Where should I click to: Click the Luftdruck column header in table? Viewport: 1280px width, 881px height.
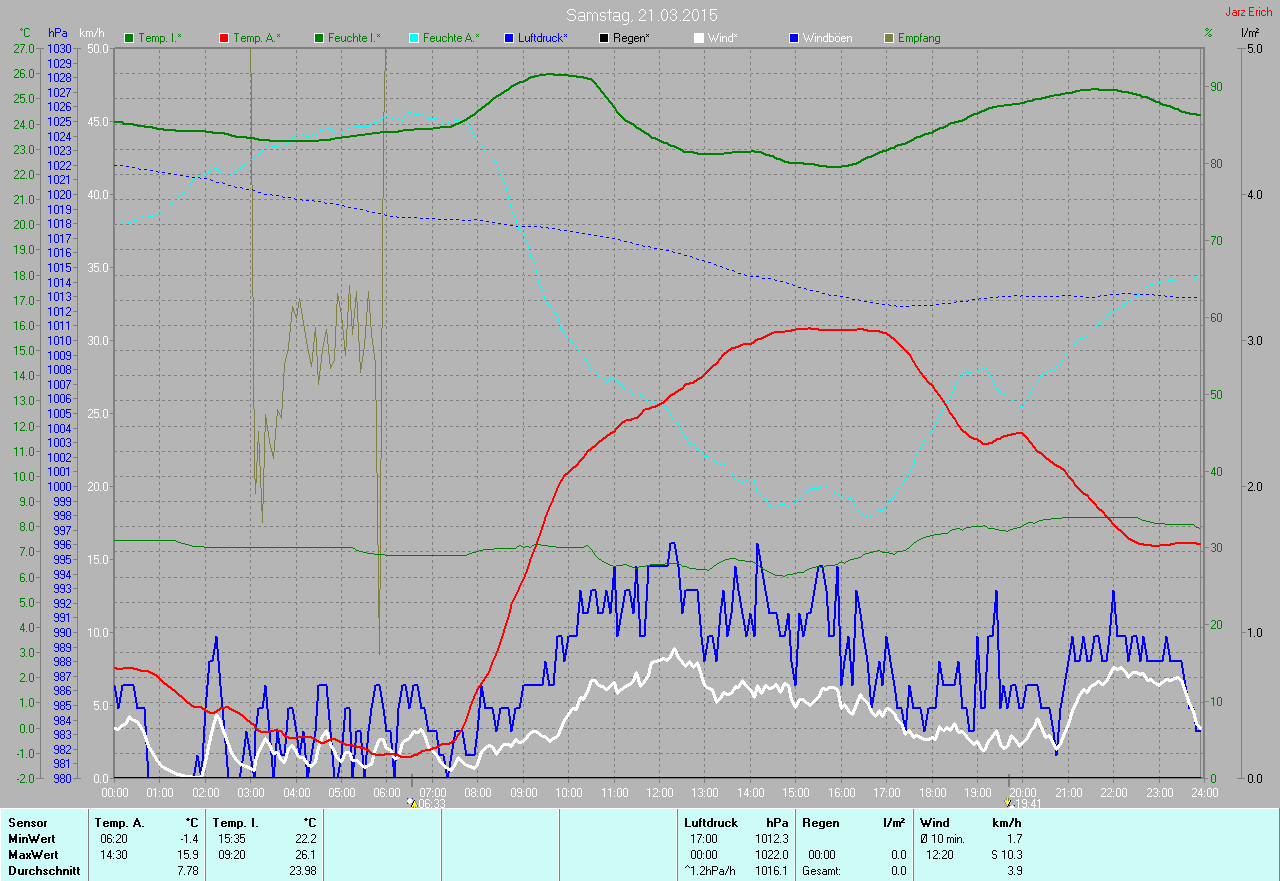tap(711, 823)
